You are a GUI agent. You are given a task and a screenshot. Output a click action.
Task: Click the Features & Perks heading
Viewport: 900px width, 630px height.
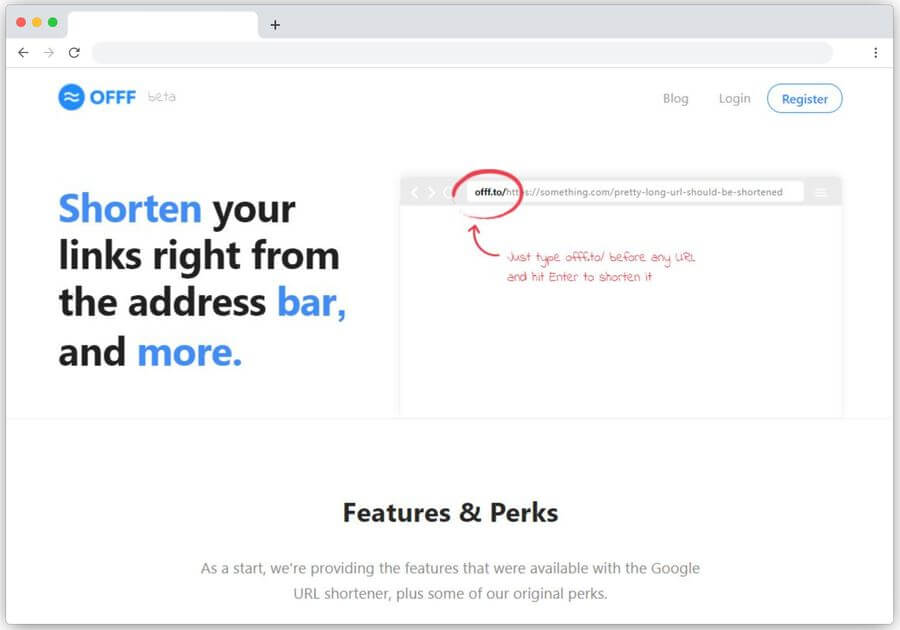[450, 512]
